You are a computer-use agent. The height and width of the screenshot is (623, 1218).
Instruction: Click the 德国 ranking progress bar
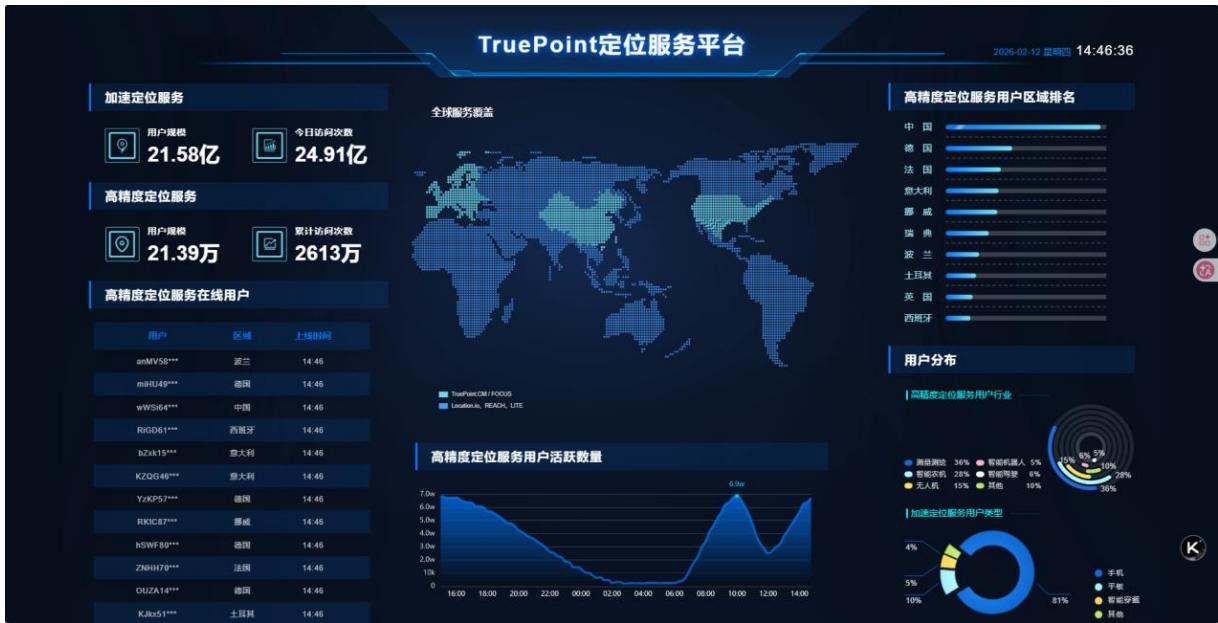1025,148
